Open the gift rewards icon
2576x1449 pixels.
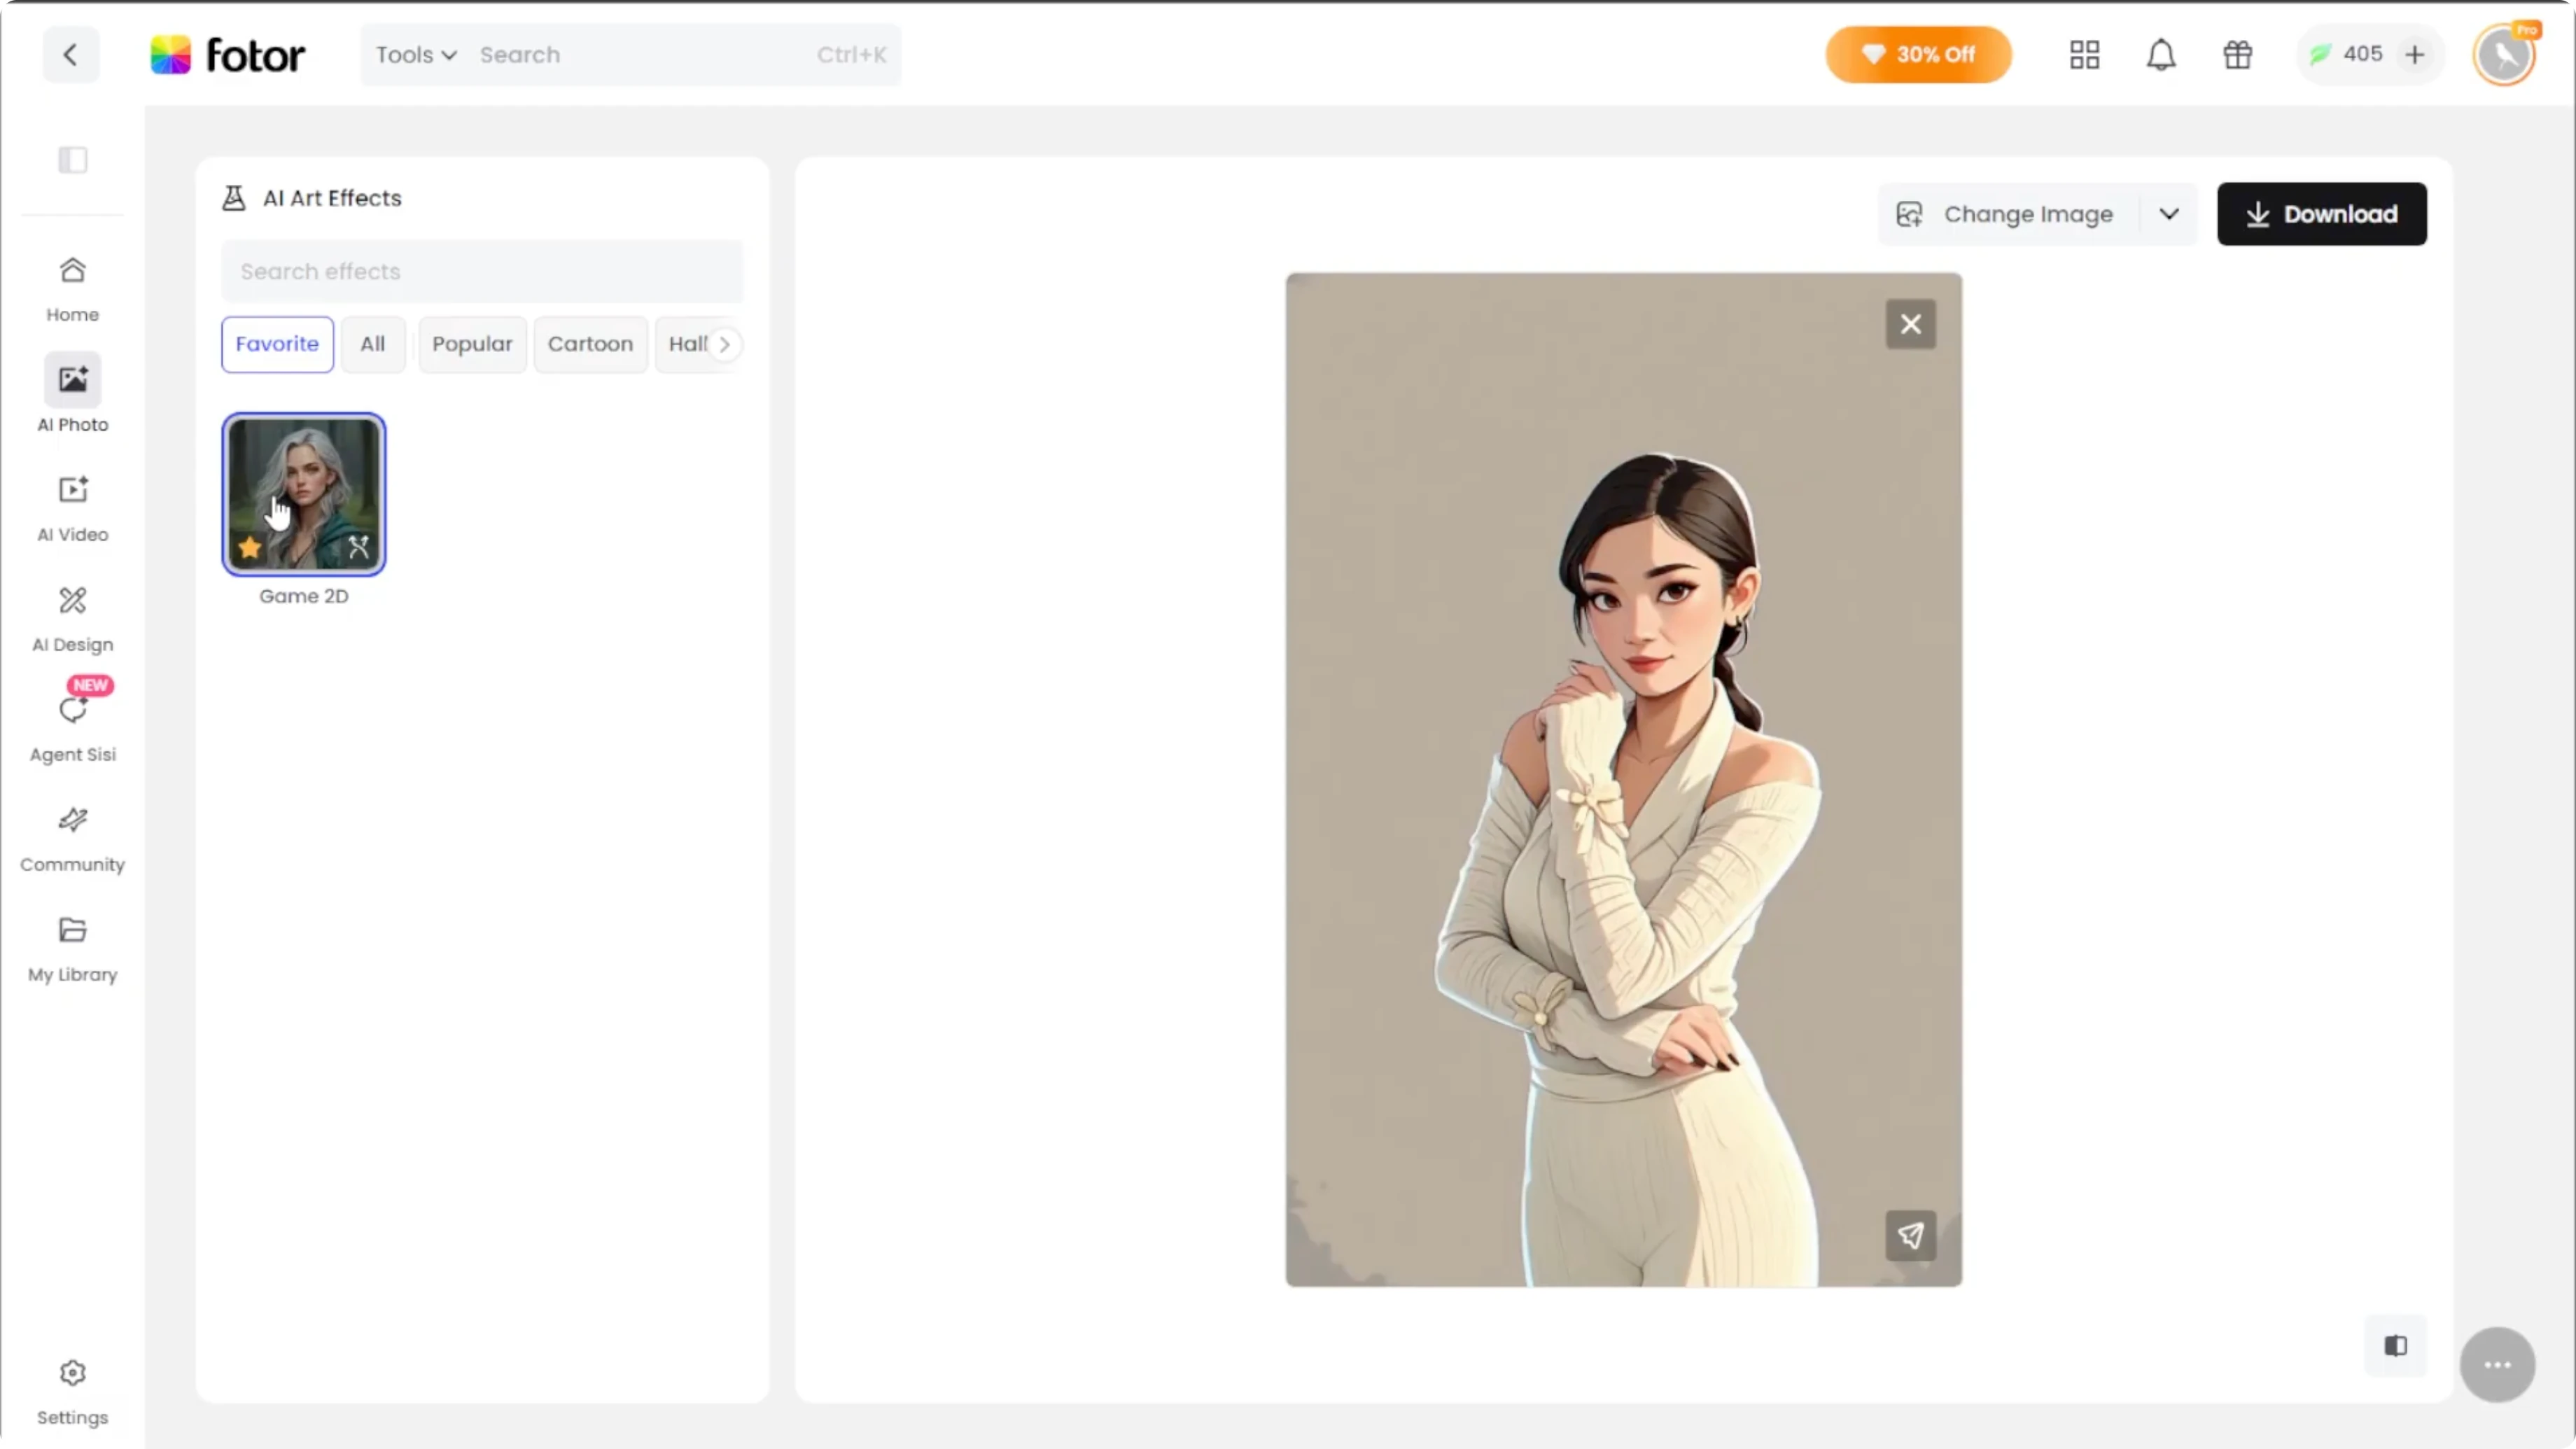2237,54
